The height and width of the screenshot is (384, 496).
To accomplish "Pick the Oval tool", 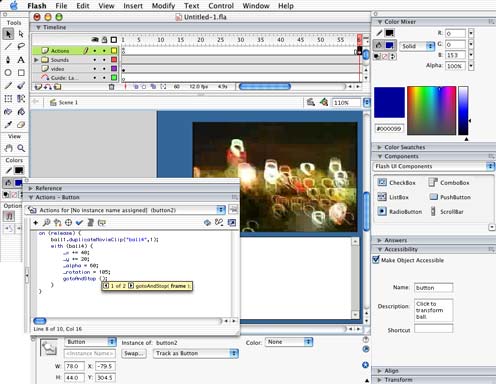I will point(8,72).
